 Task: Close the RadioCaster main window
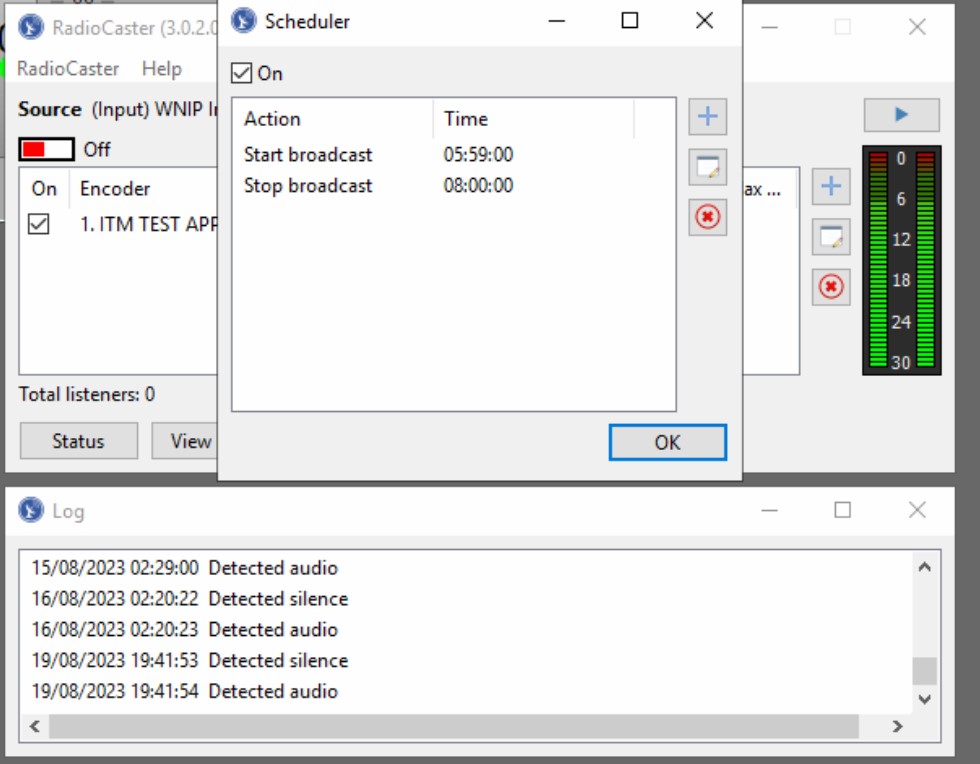point(917,27)
